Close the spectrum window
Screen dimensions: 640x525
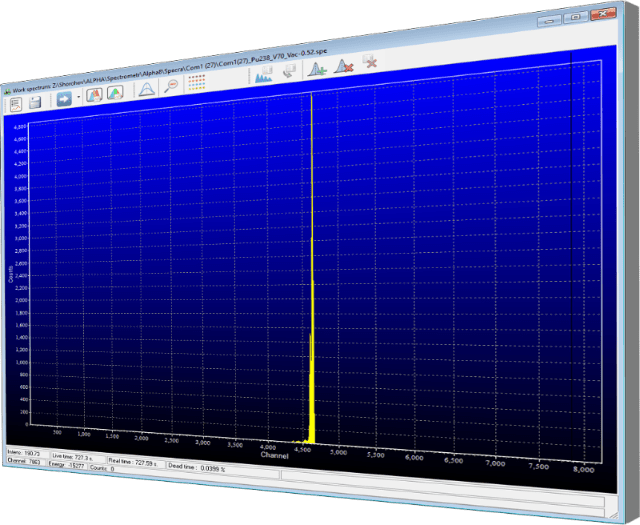(x=603, y=13)
